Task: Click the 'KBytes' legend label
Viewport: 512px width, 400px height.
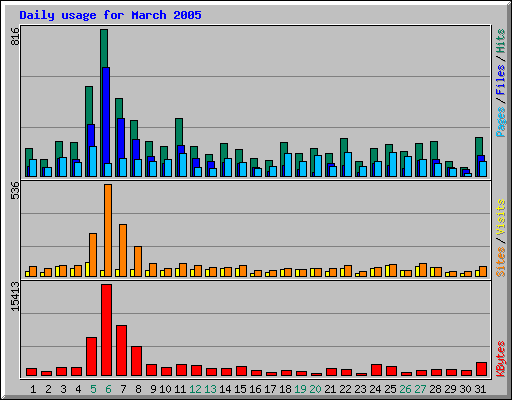Action: click(501, 359)
